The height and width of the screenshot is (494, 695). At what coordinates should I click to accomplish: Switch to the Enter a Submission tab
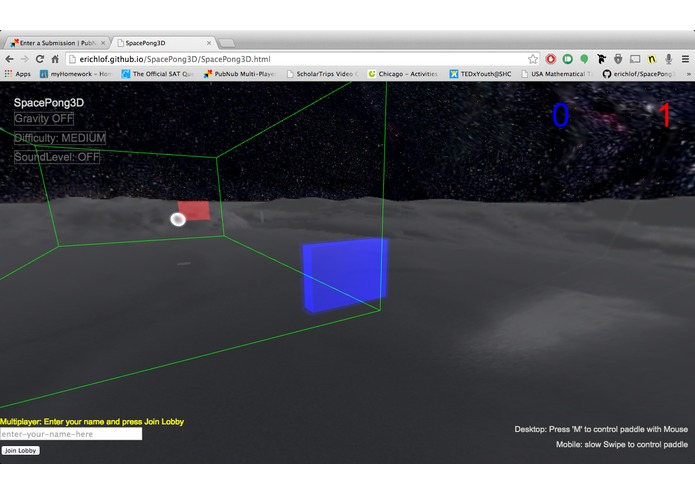coord(57,43)
